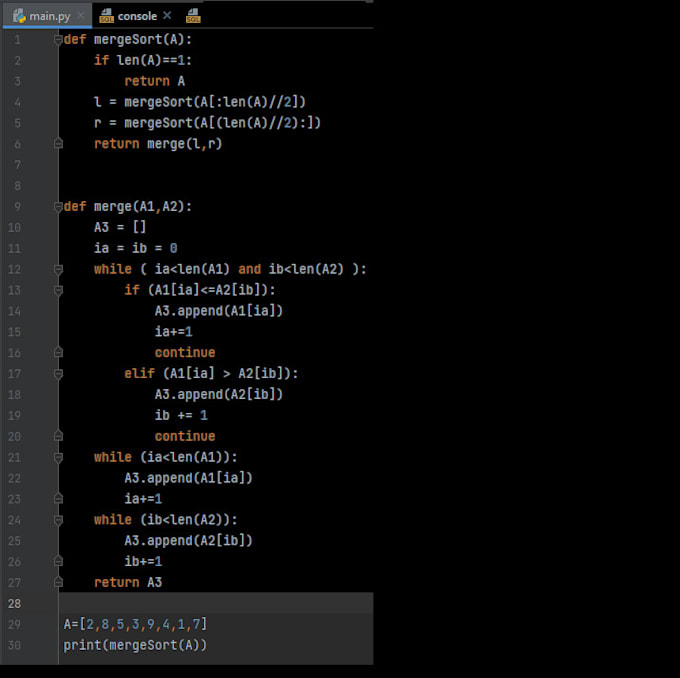The width and height of the screenshot is (680, 678).
Task: Collapse the merge function fold marker on line 9
Action: point(58,206)
